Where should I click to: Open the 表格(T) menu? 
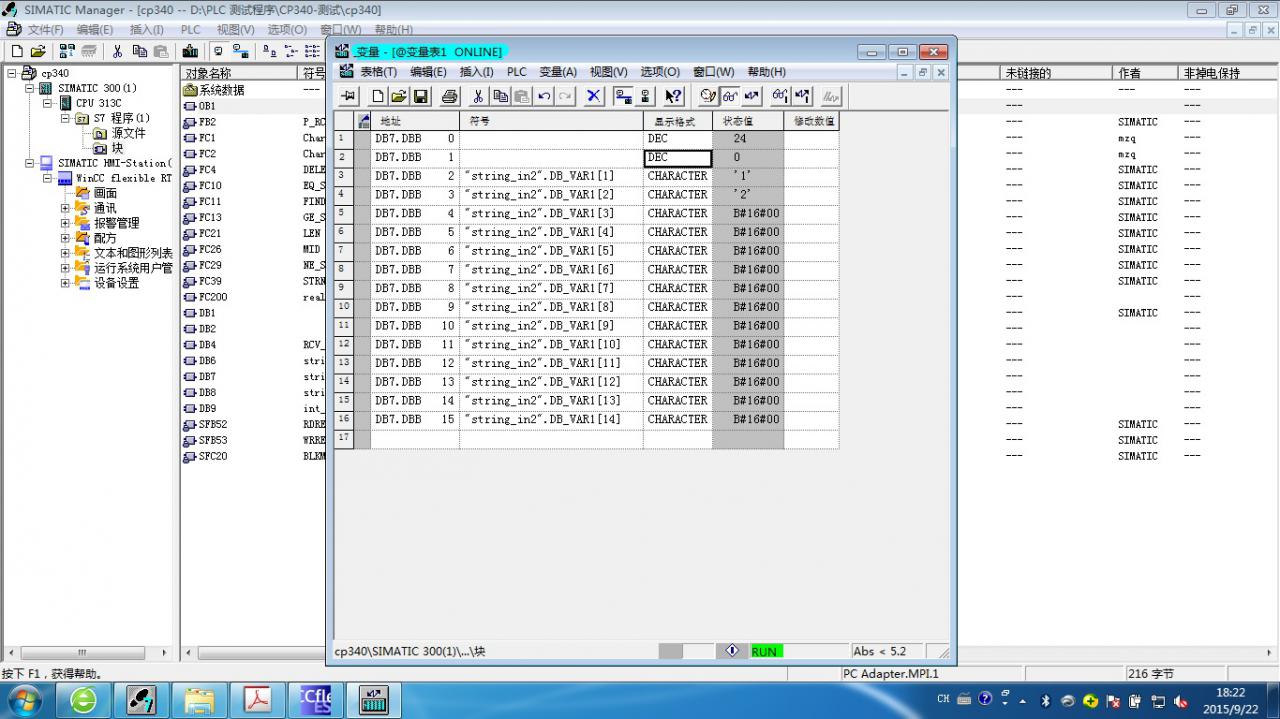click(x=378, y=72)
